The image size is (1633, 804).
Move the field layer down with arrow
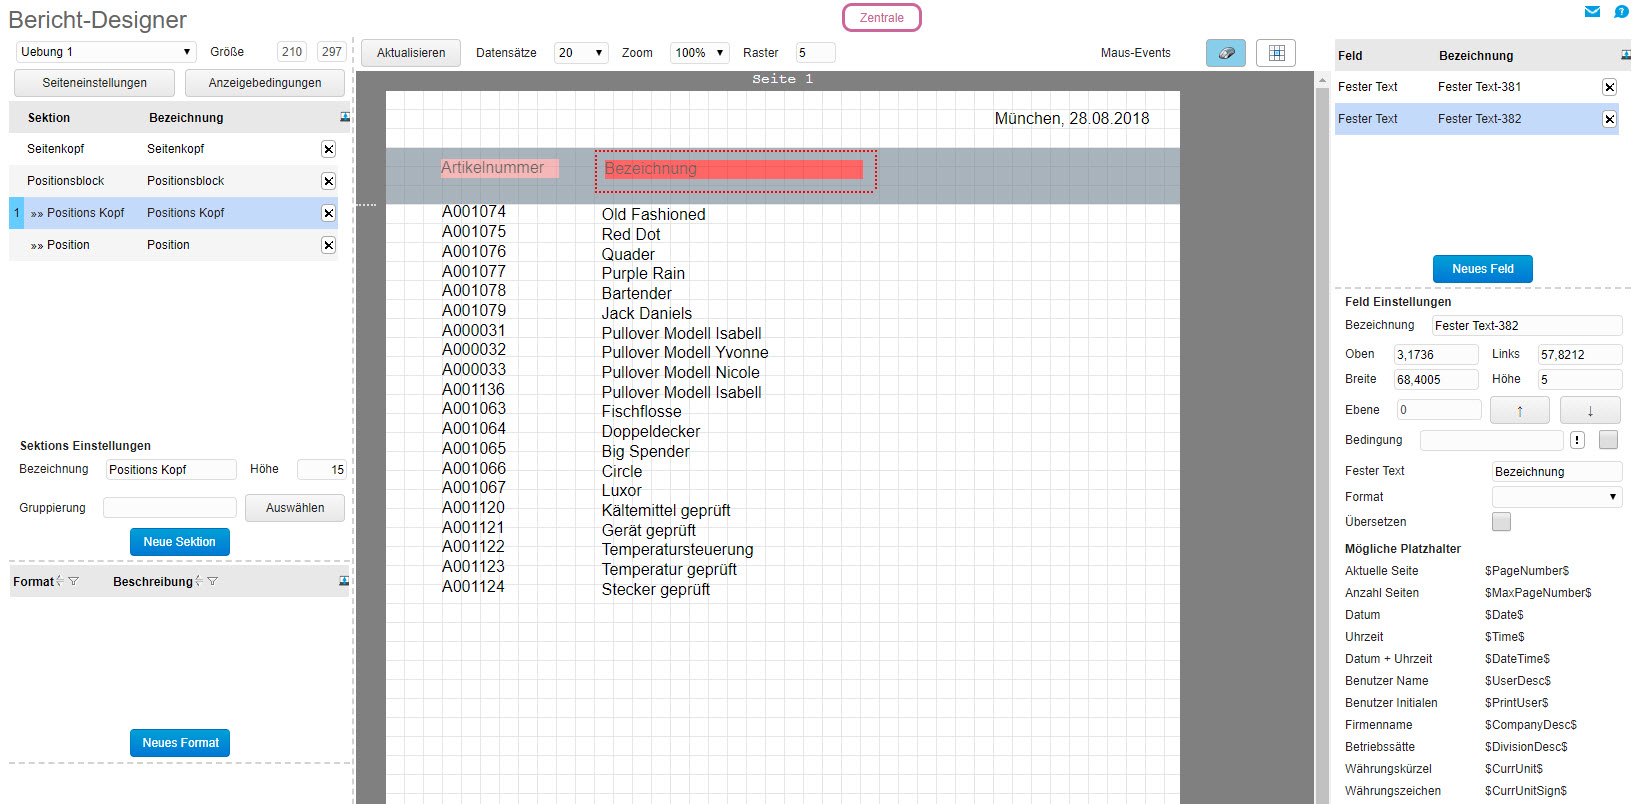[x=1589, y=410]
